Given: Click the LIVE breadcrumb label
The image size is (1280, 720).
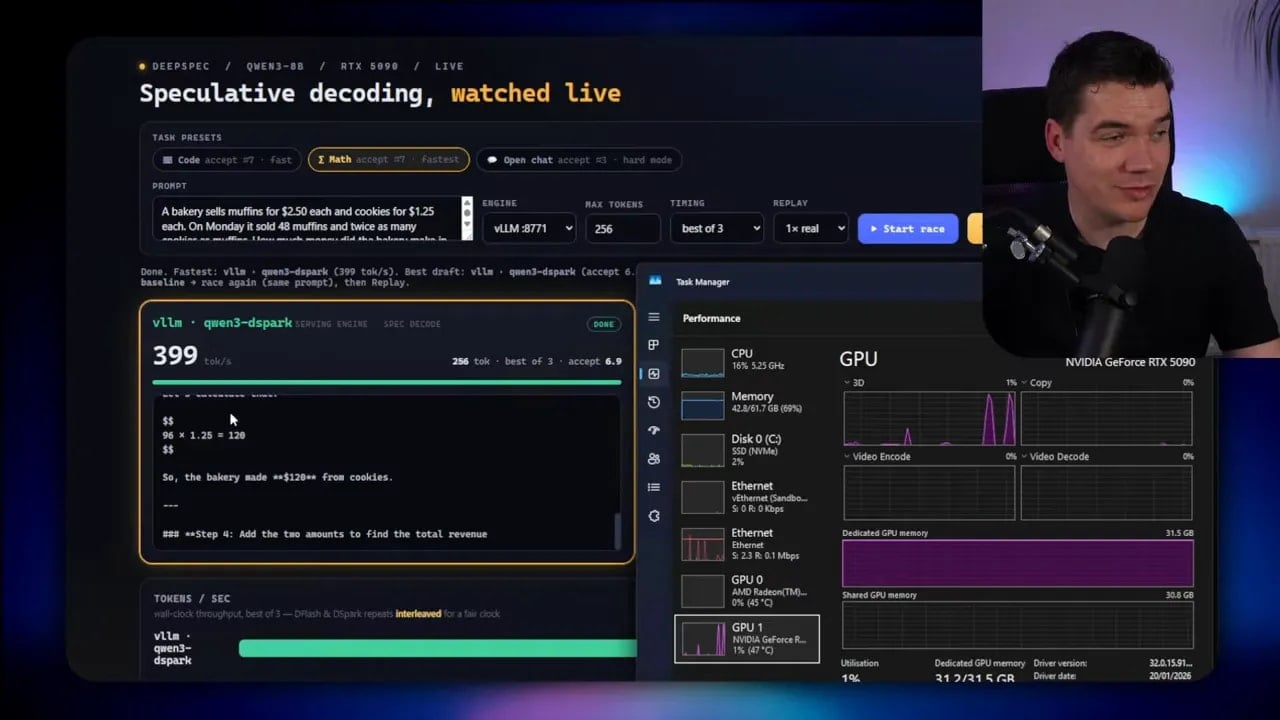Looking at the screenshot, I should (x=449, y=66).
